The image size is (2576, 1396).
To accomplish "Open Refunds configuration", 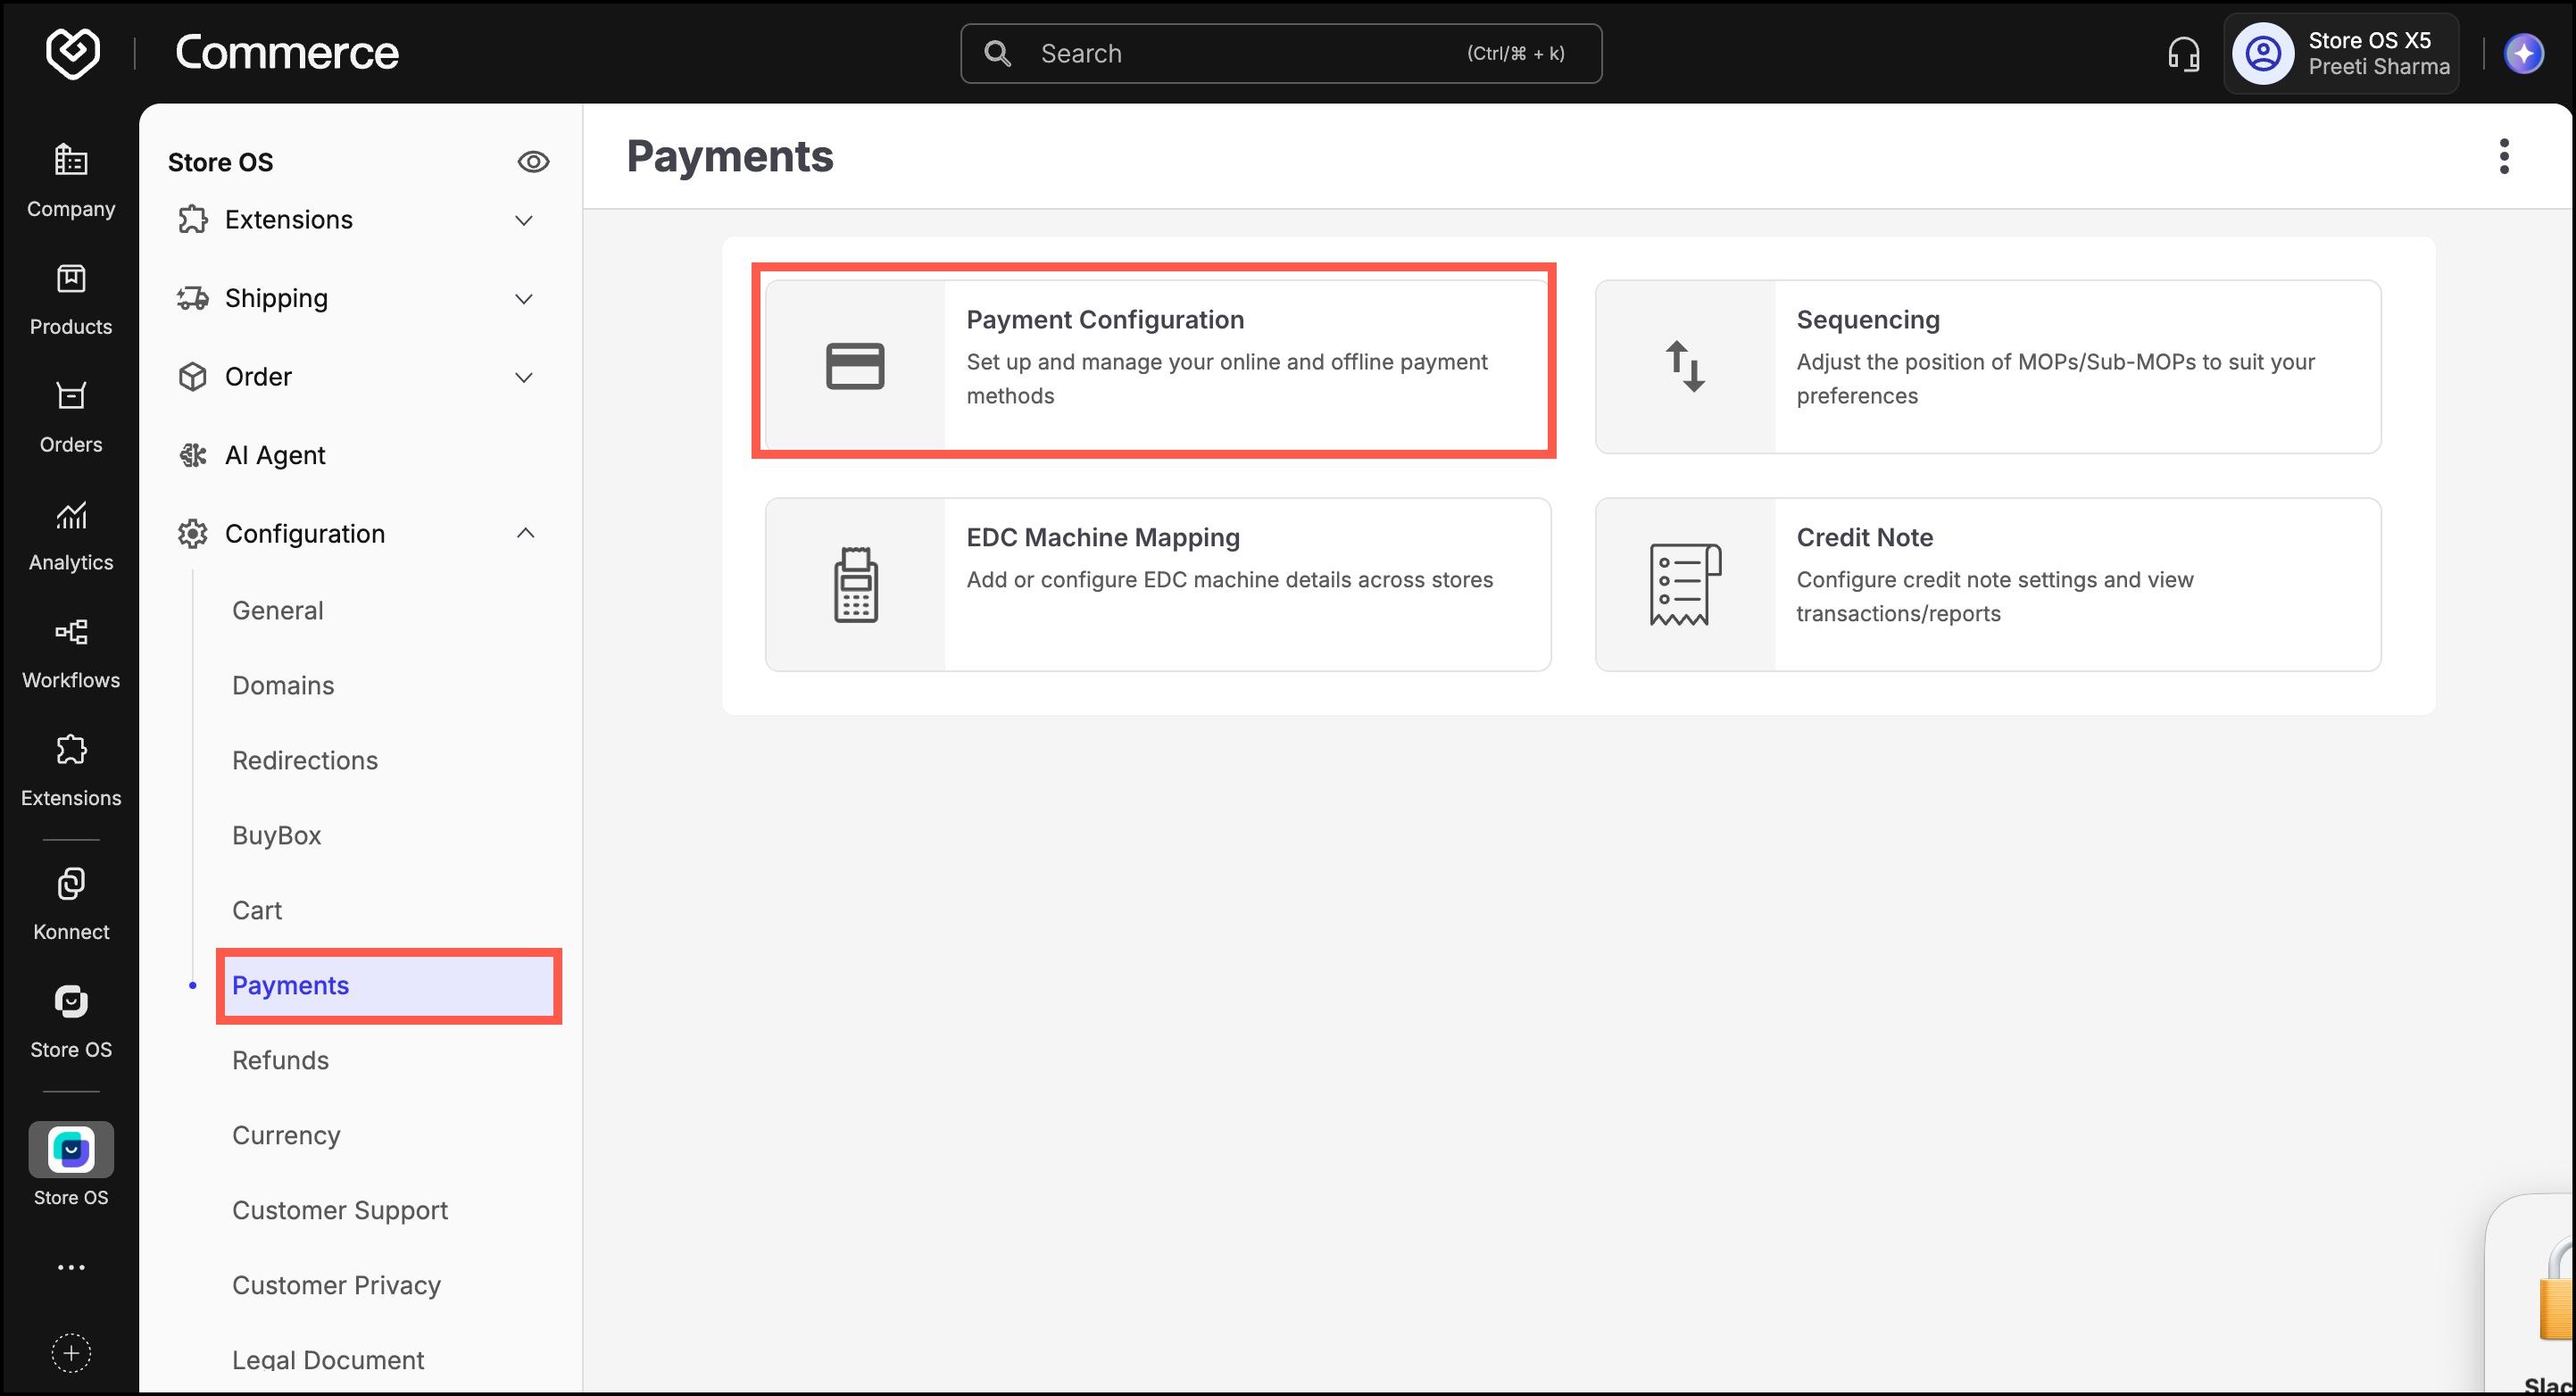I will pyautogui.click(x=280, y=1060).
